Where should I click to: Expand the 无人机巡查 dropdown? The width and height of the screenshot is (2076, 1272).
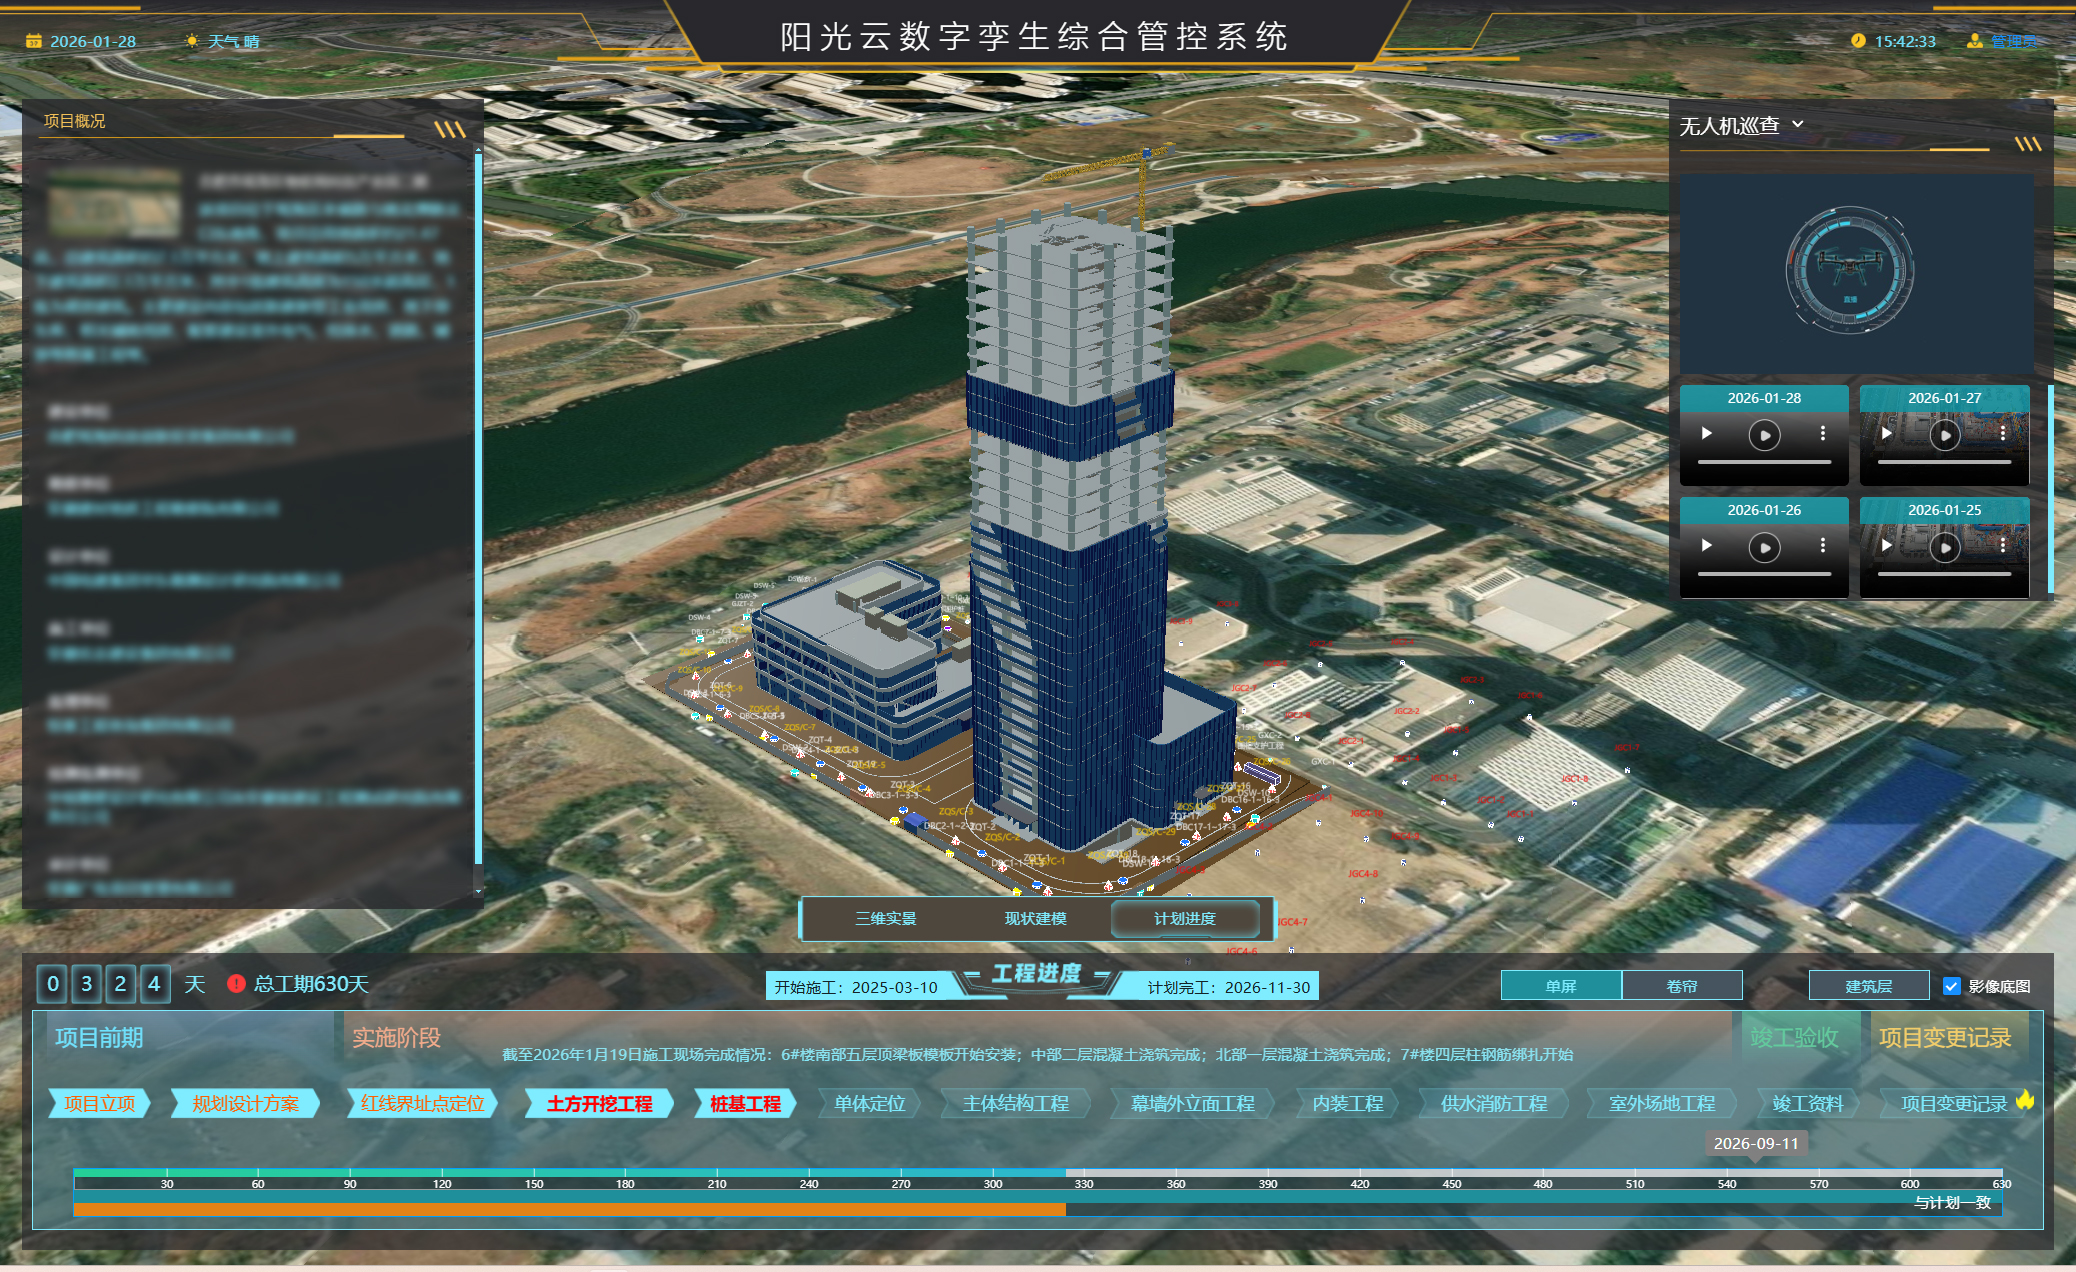click(1798, 125)
